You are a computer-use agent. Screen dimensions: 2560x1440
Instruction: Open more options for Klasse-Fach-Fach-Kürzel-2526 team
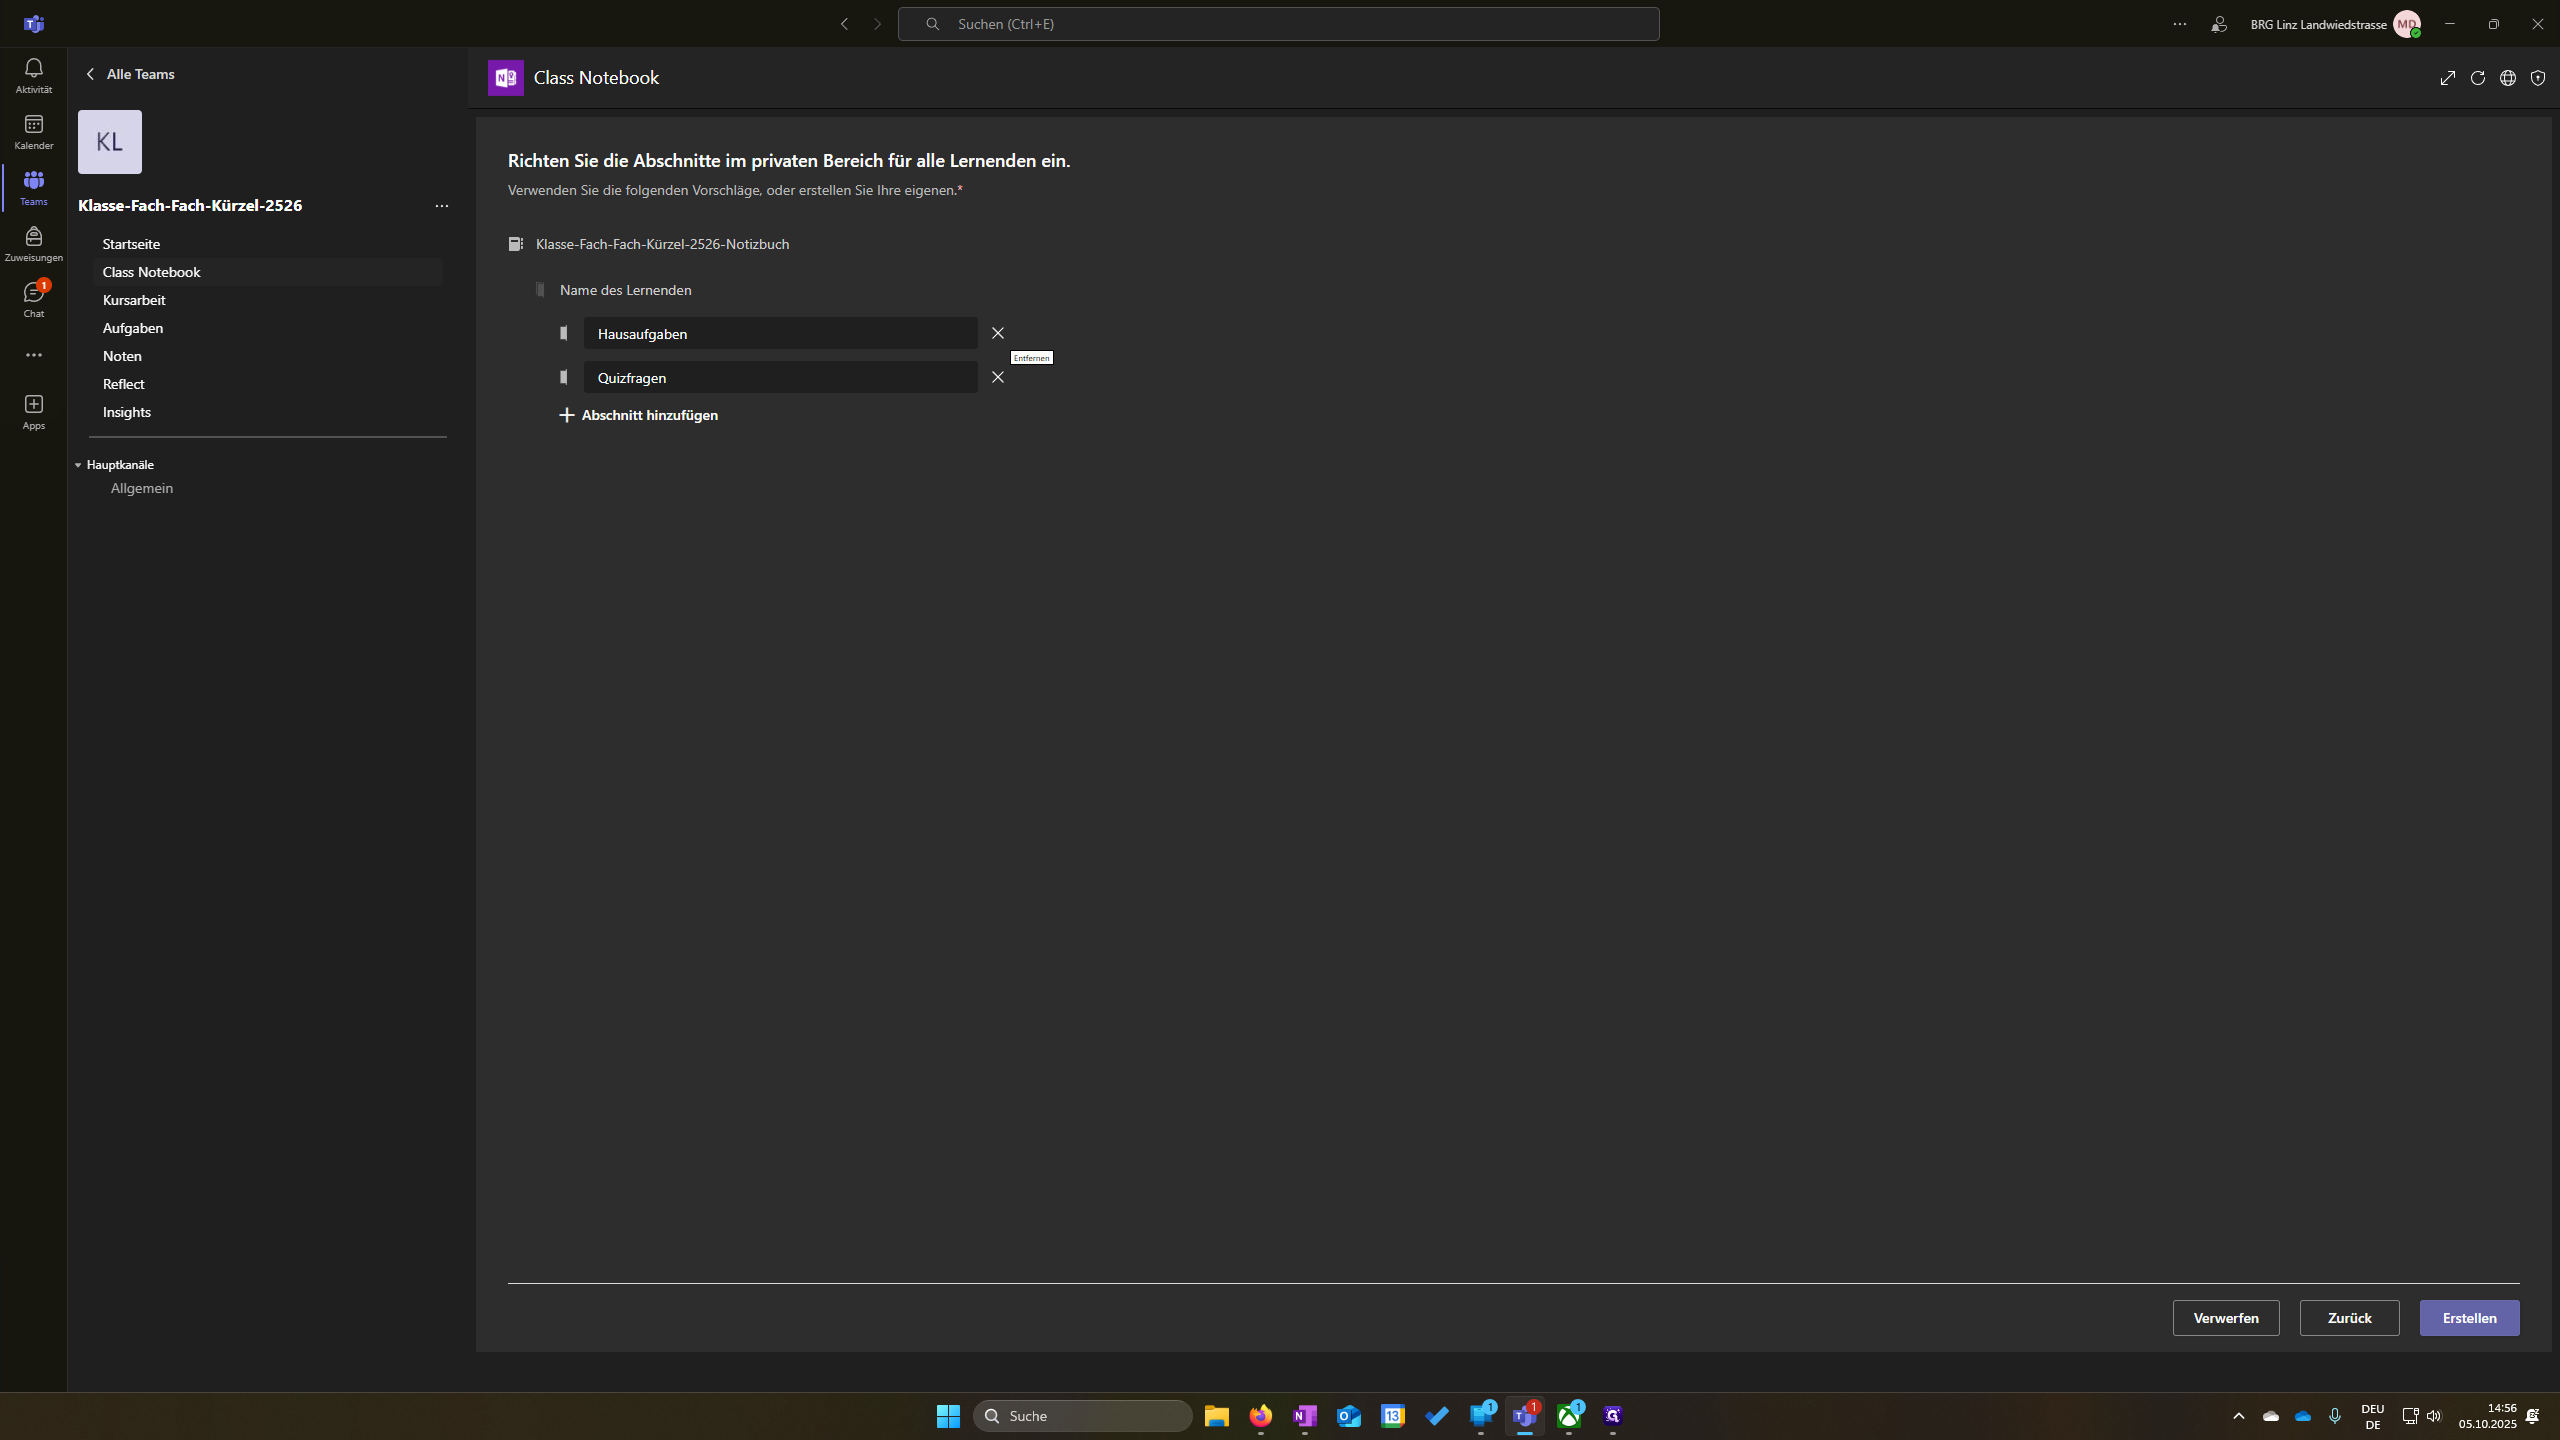coord(441,206)
